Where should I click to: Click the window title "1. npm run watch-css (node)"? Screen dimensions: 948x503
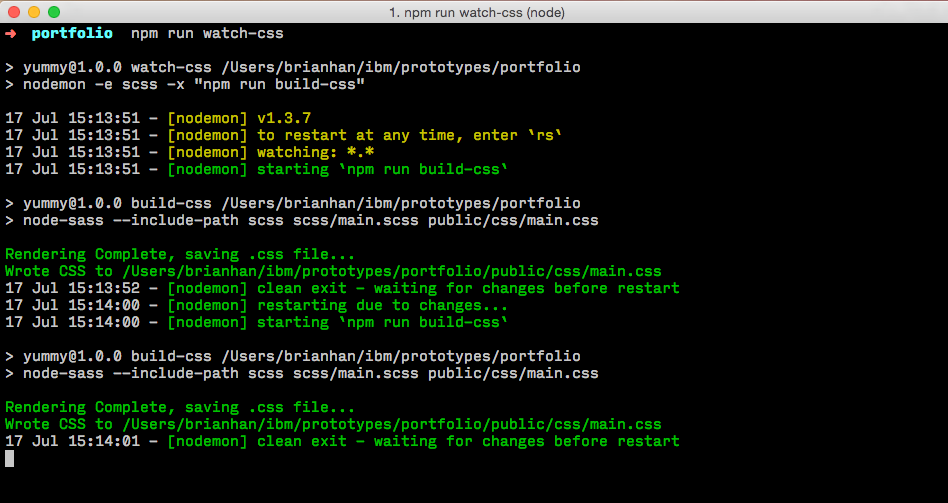pos(476,12)
